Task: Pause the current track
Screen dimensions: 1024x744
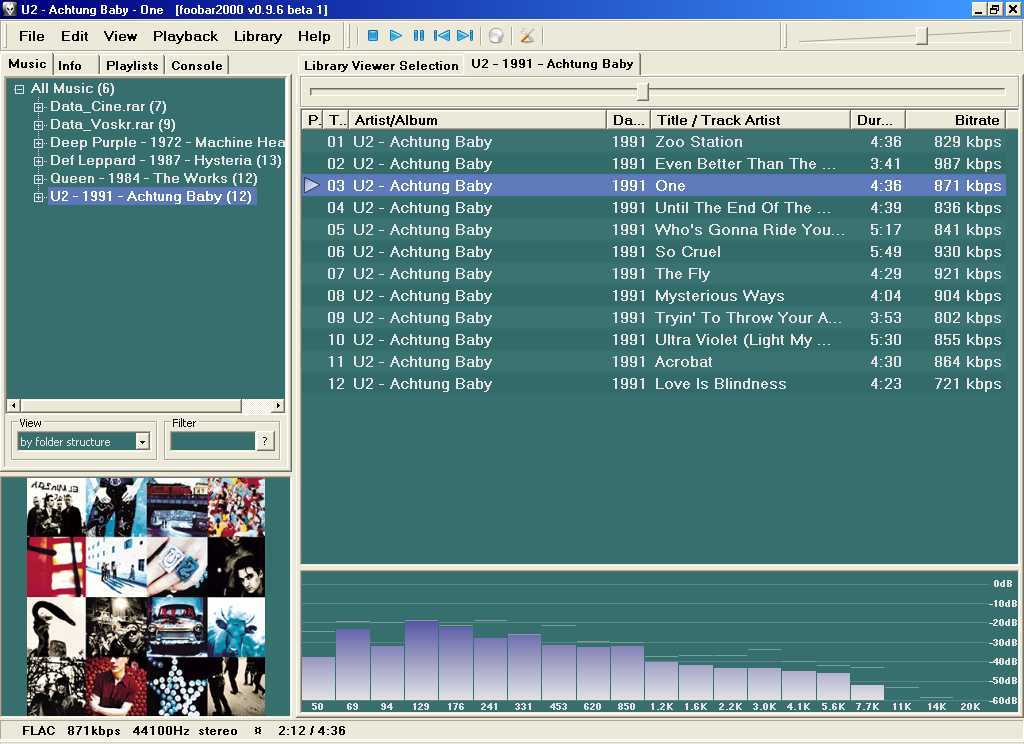Action: pos(418,36)
